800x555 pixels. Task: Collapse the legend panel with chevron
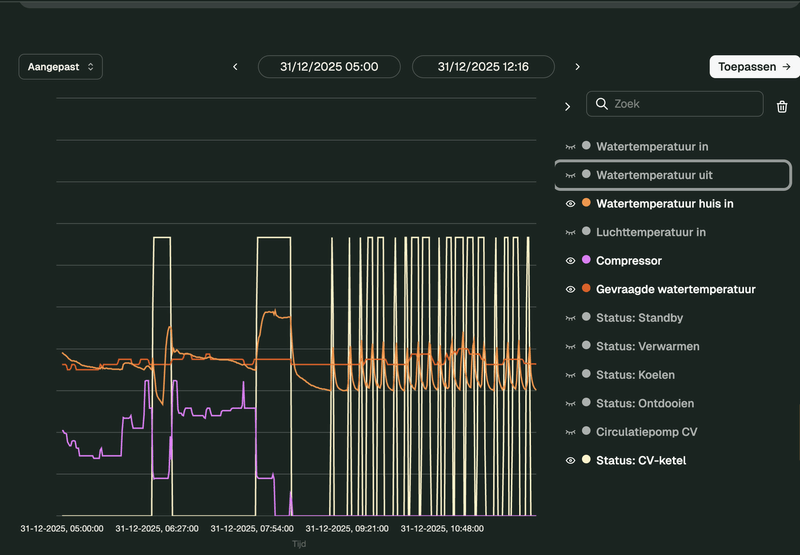pos(568,106)
